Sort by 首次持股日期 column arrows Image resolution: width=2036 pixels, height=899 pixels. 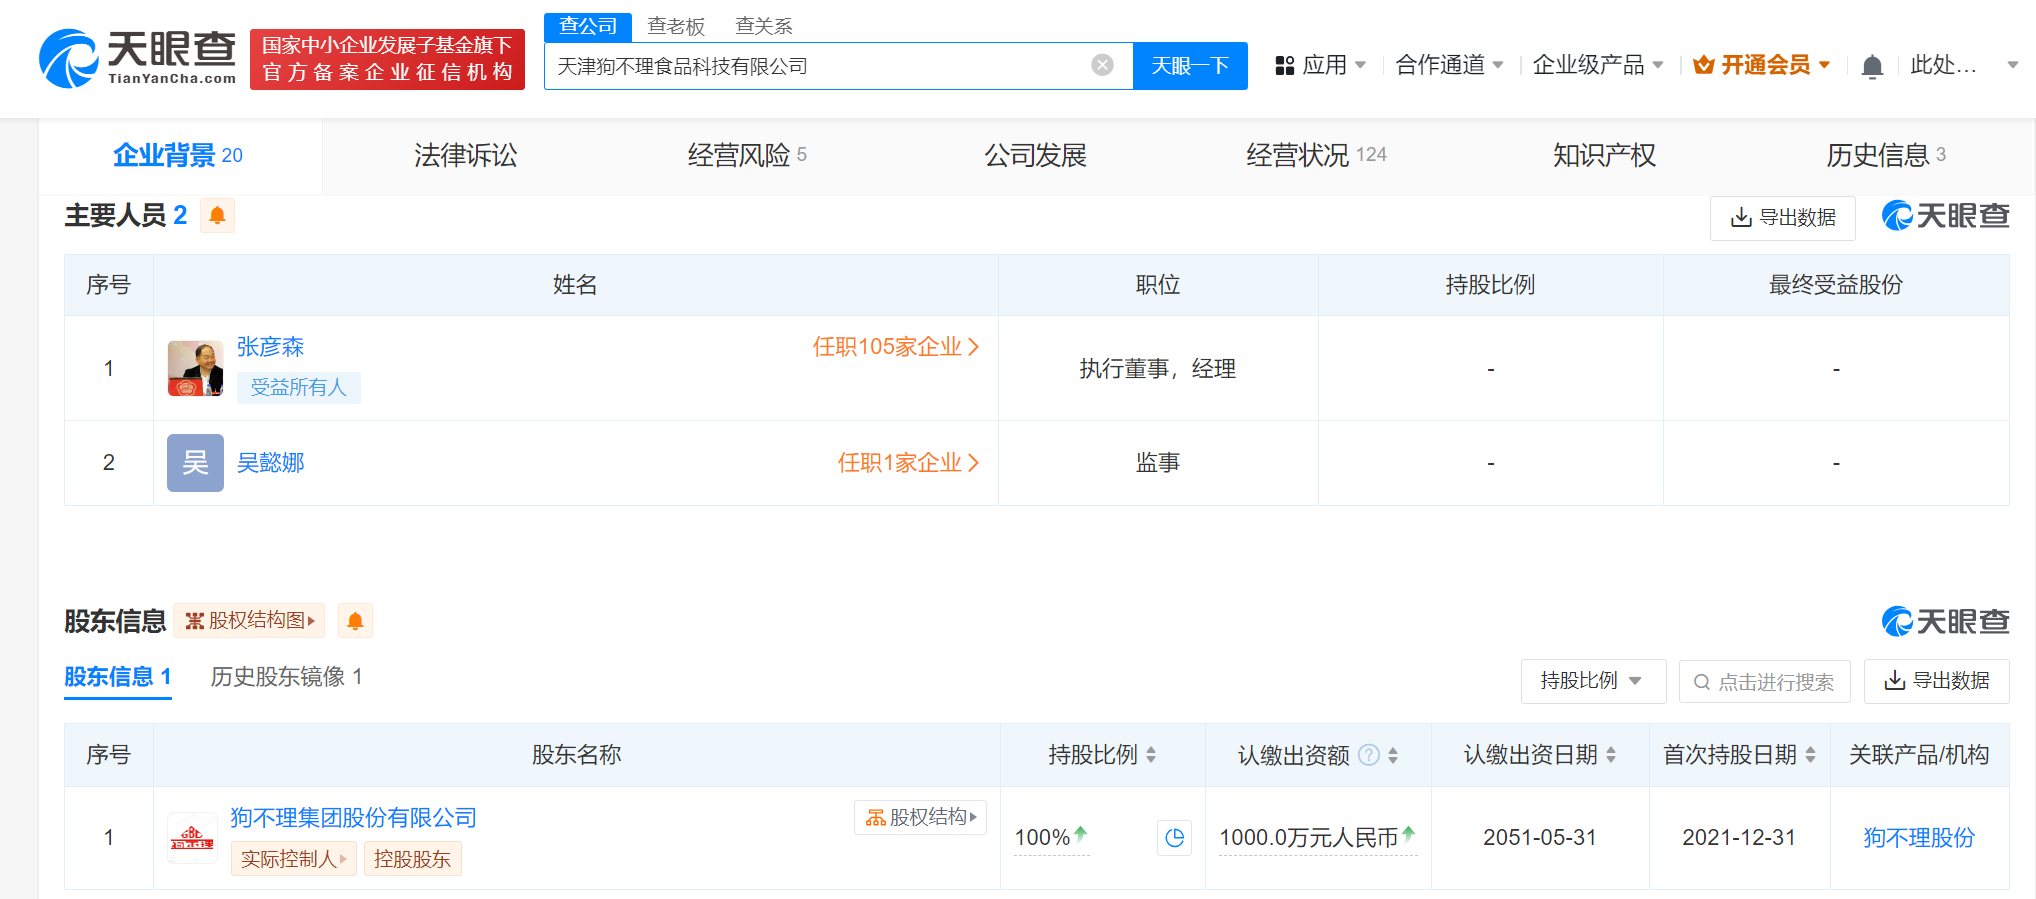1810,755
